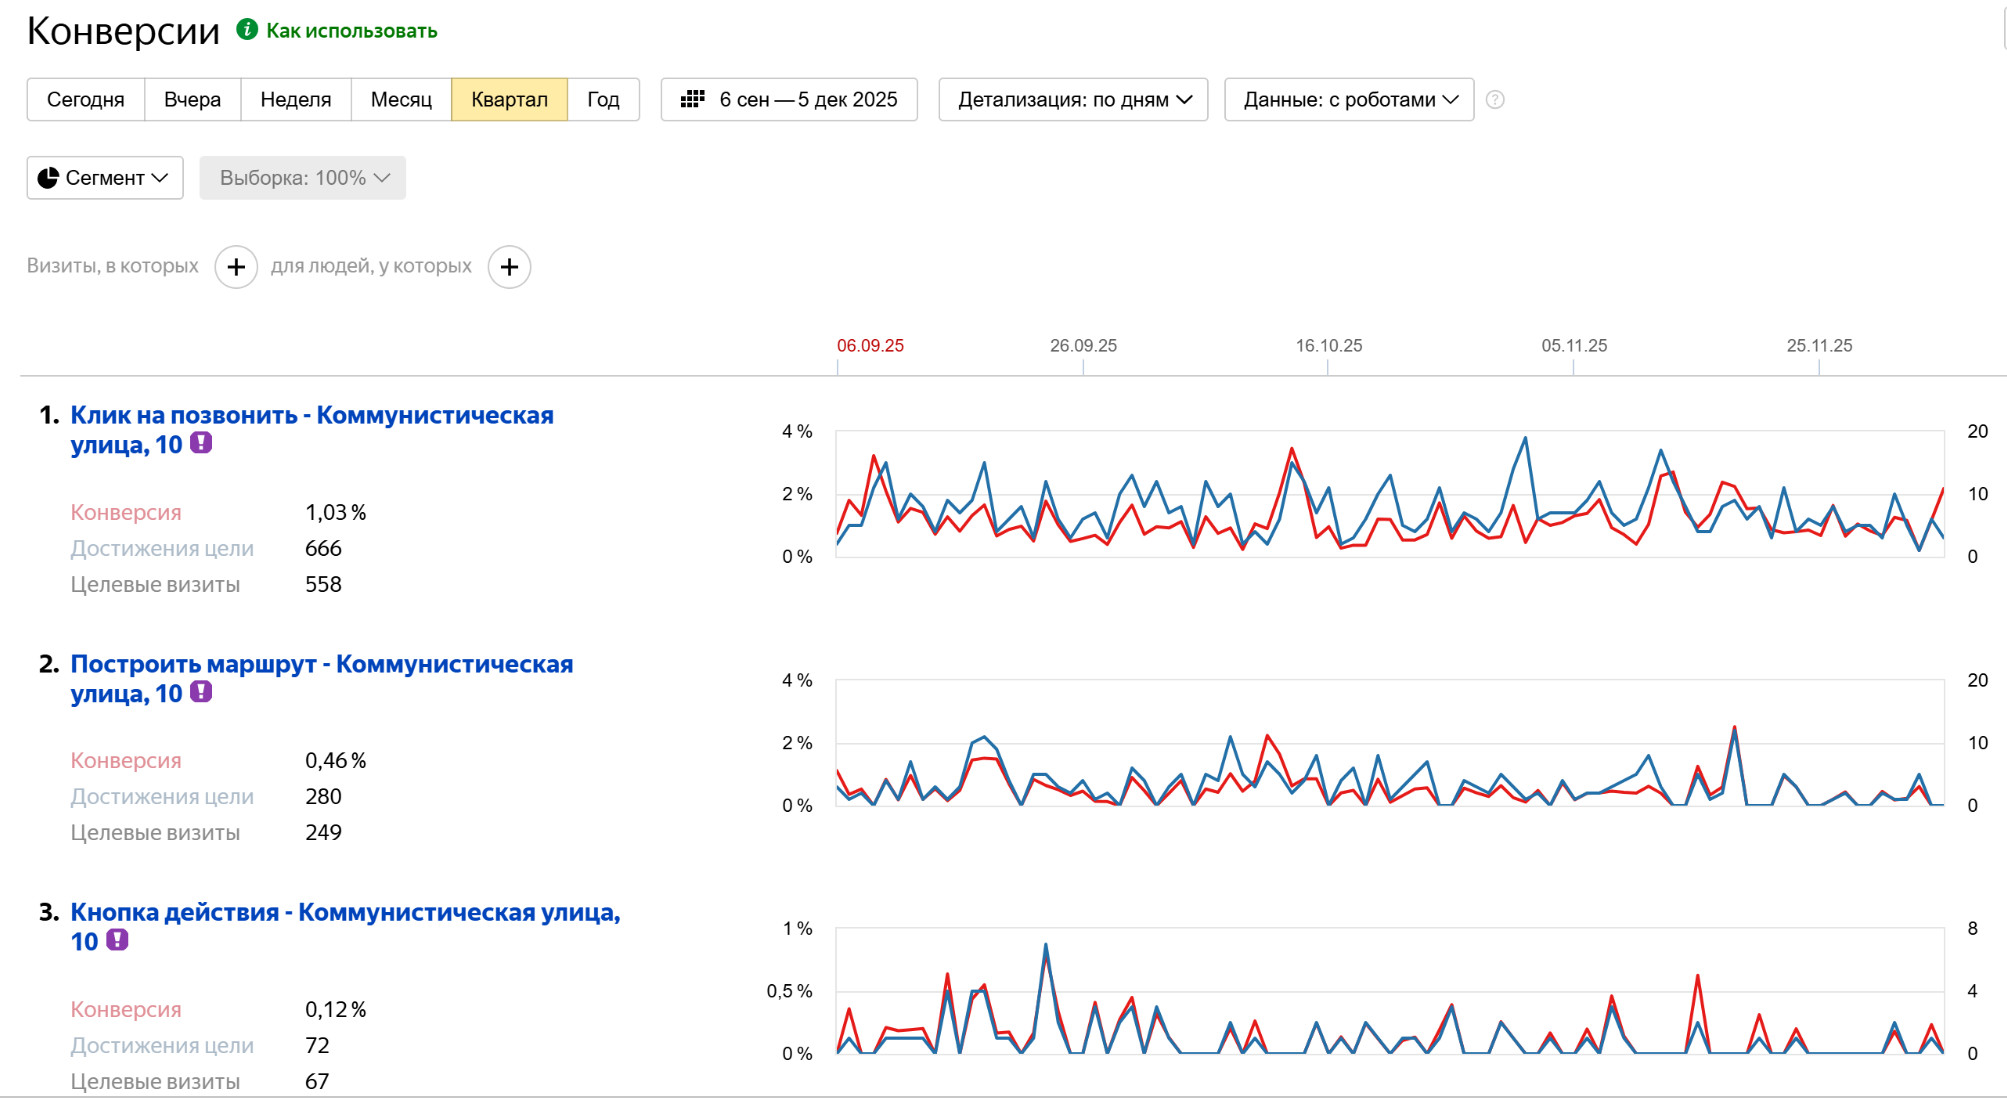The image size is (2007, 1098).
Task: Click the 'Построить маршрут' conversion chart
Action: click(1390, 743)
